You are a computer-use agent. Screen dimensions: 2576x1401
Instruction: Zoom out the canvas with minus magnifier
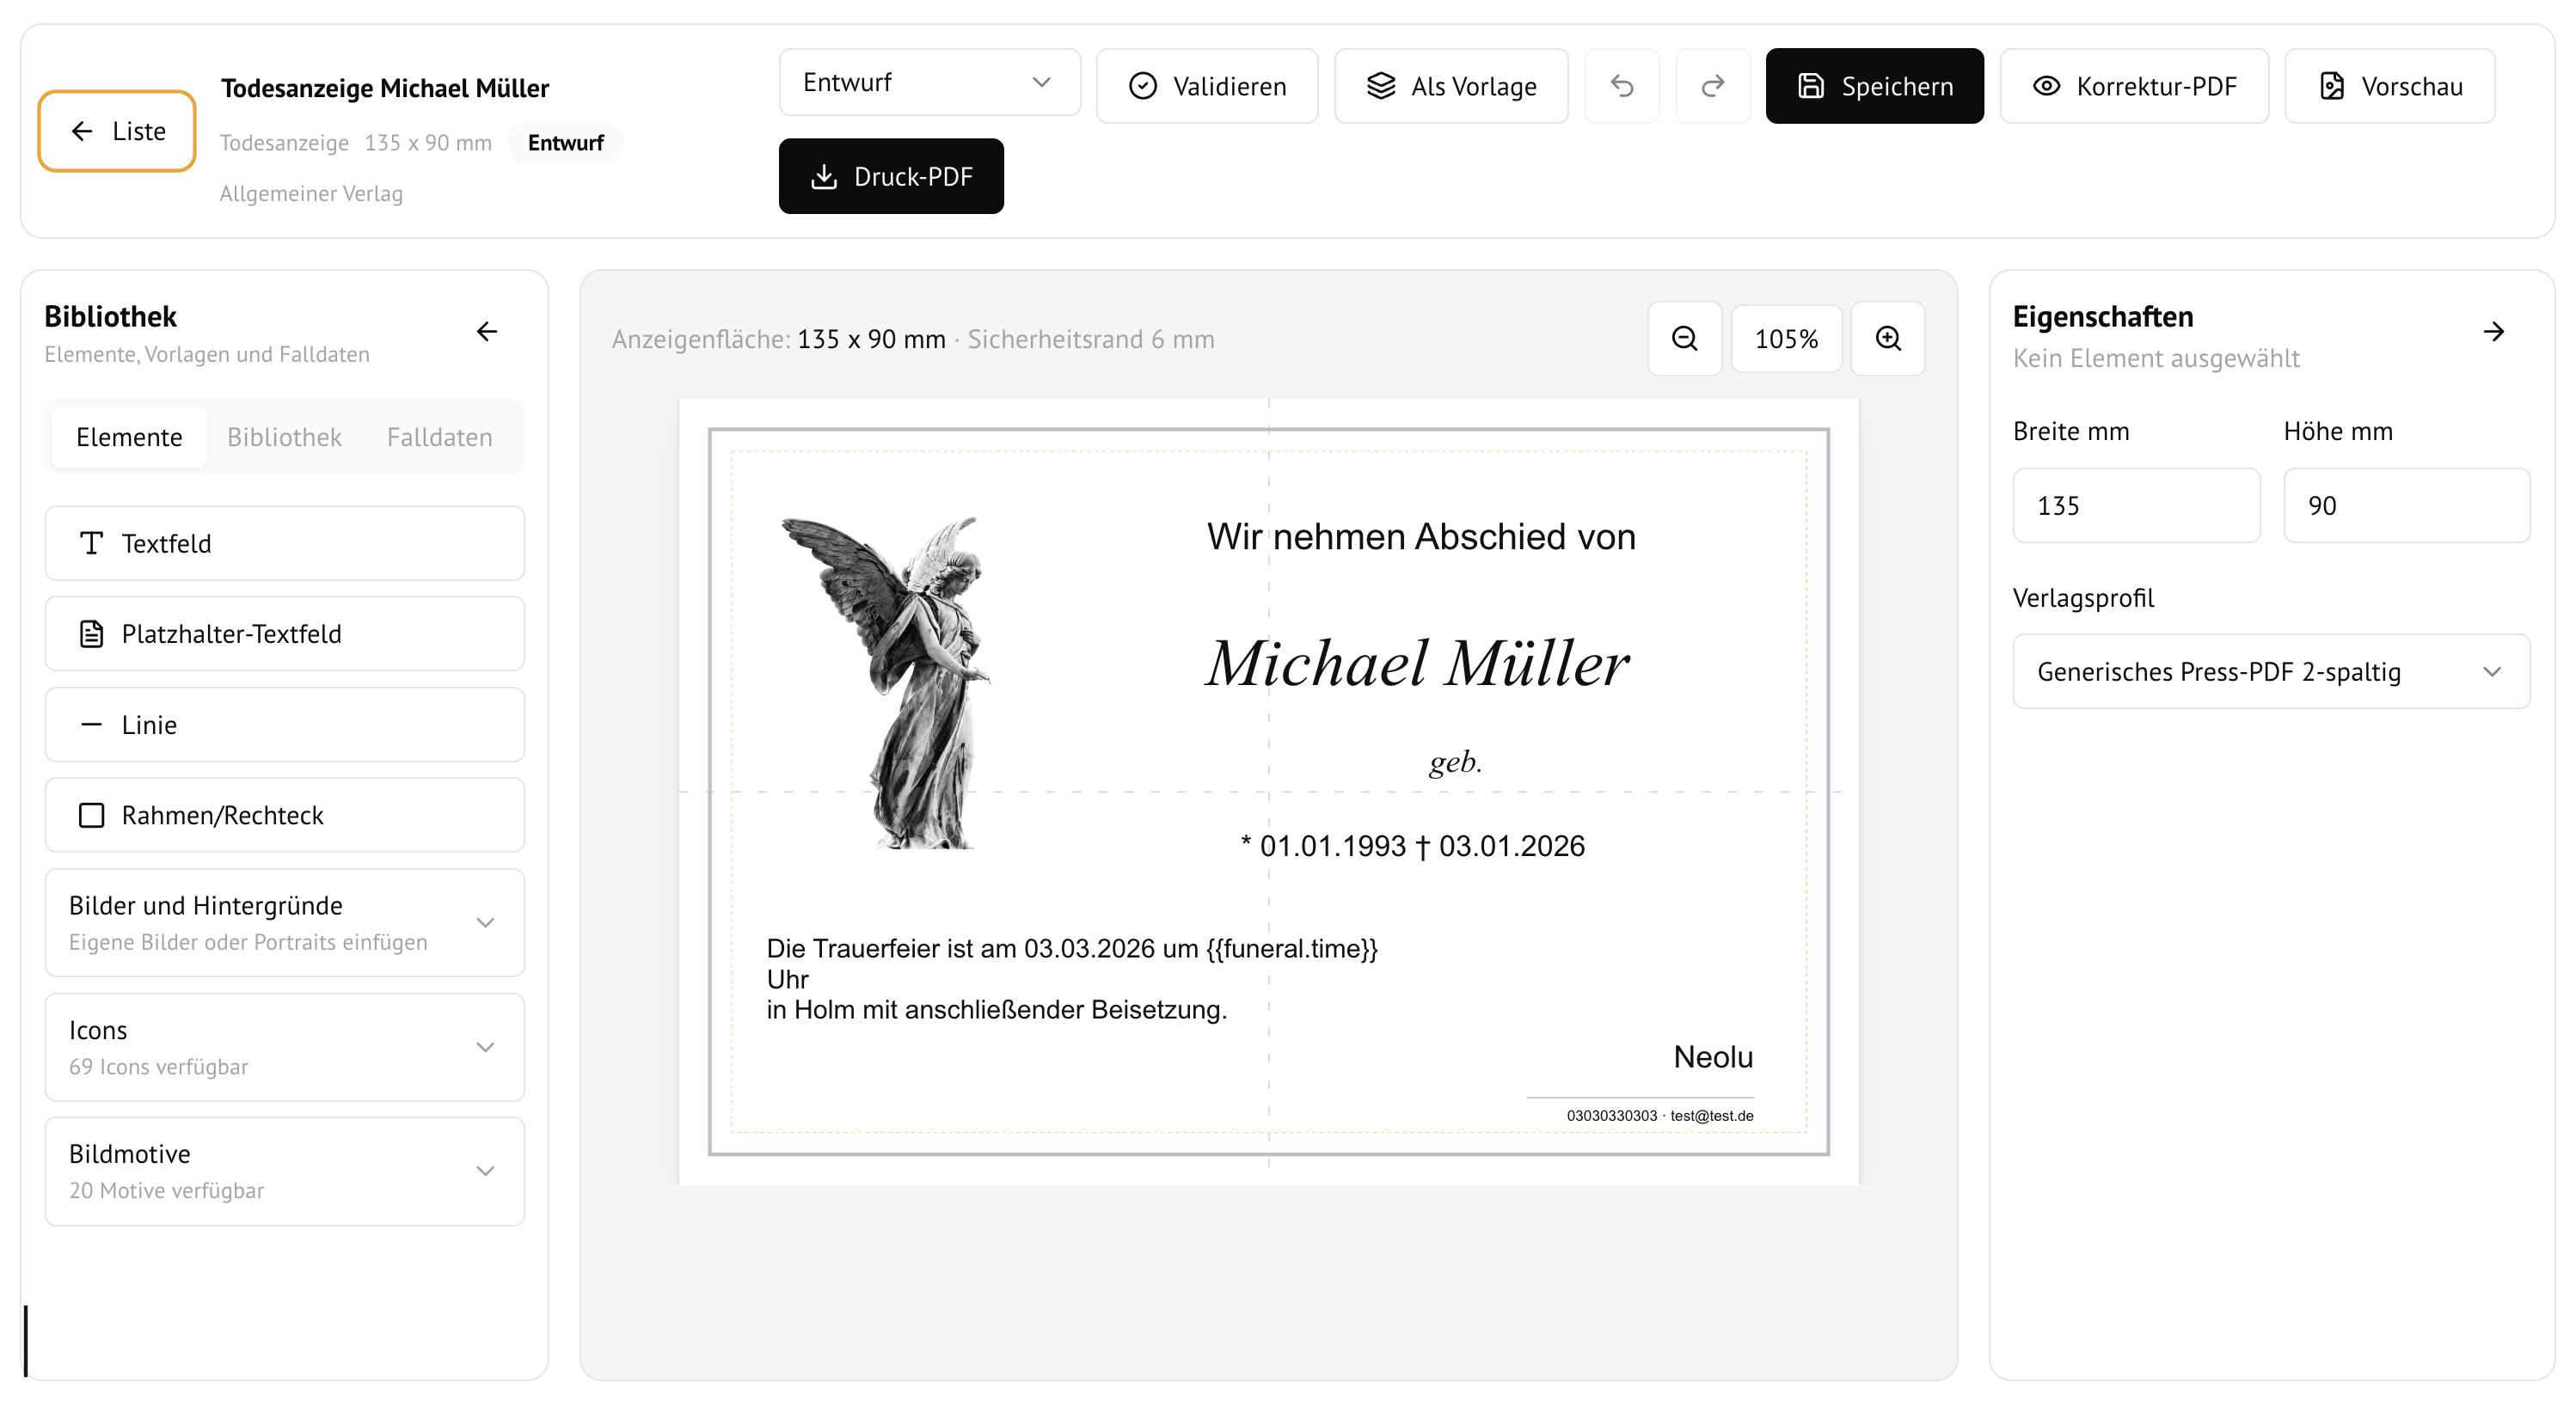pos(1685,339)
